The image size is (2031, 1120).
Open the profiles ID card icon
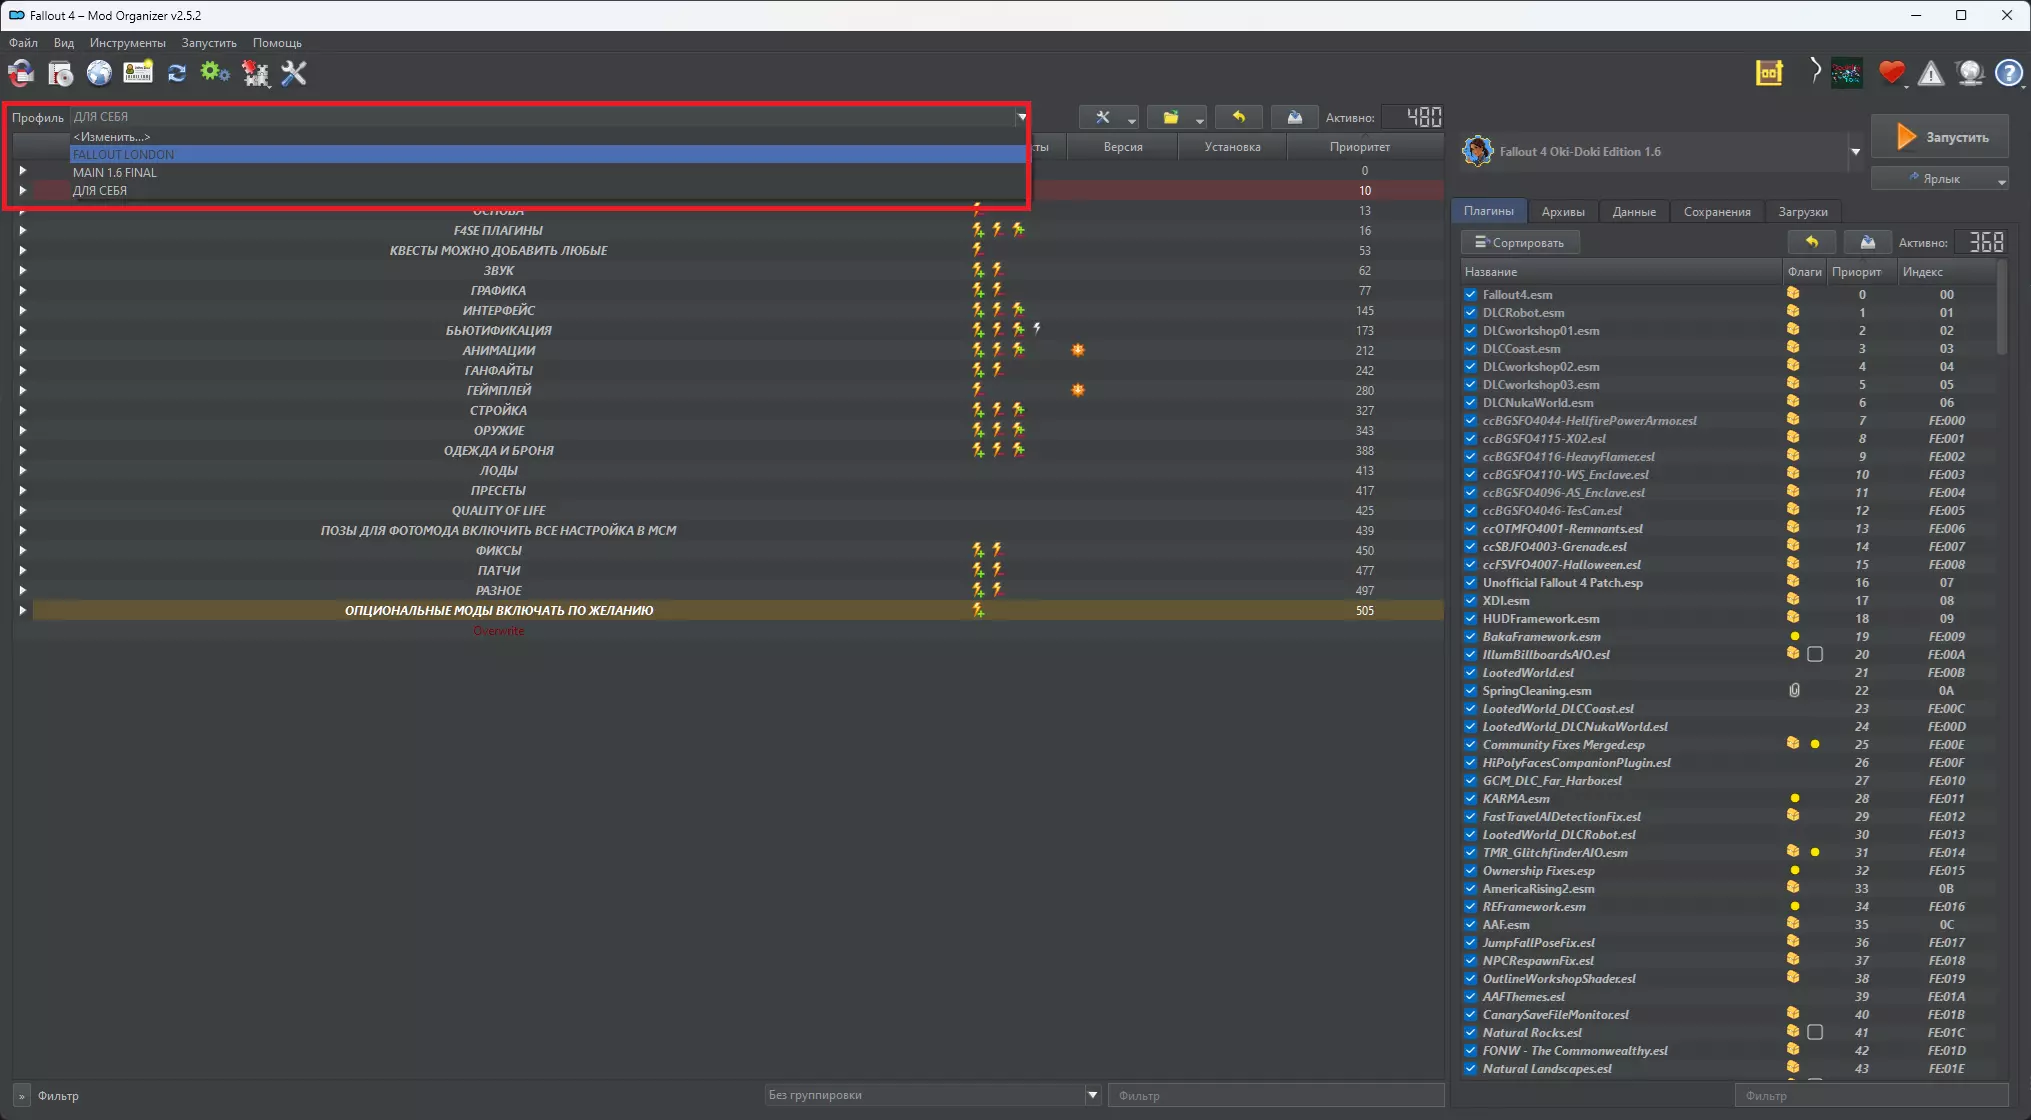click(x=138, y=73)
